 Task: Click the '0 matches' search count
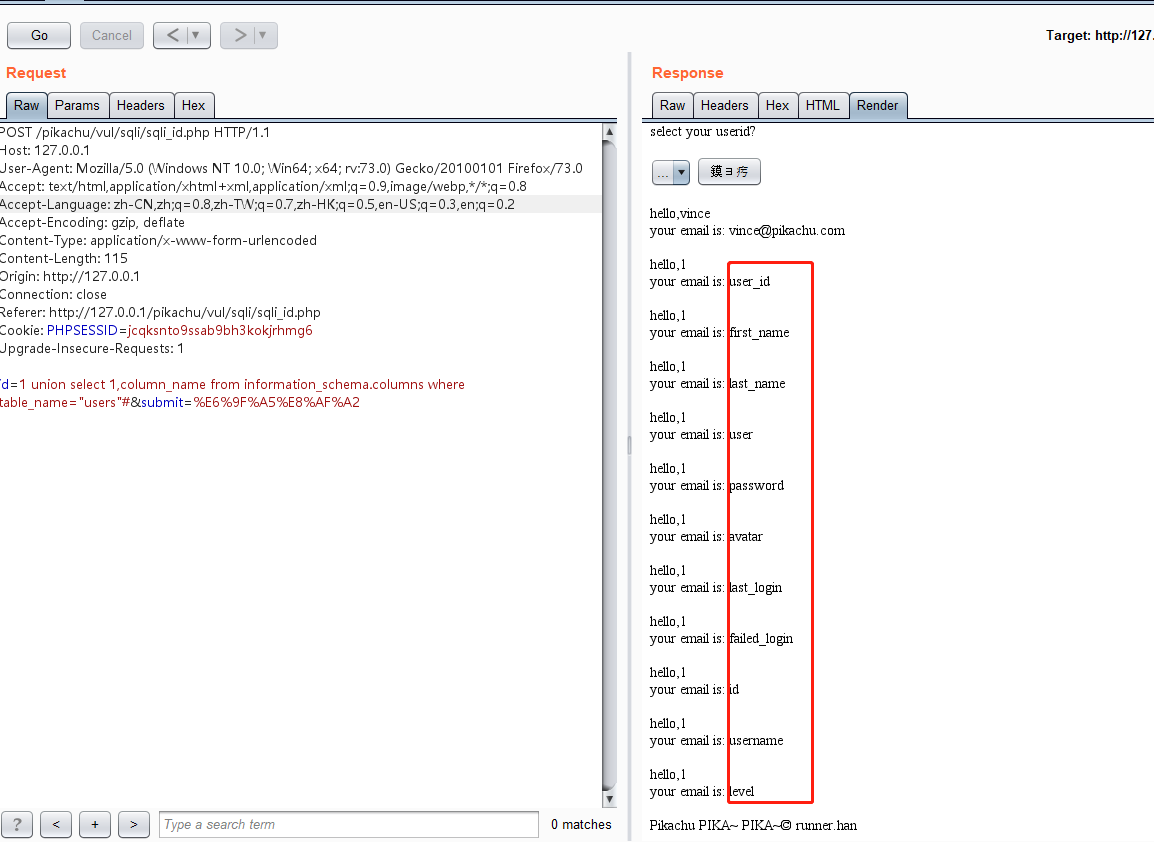click(x=581, y=824)
